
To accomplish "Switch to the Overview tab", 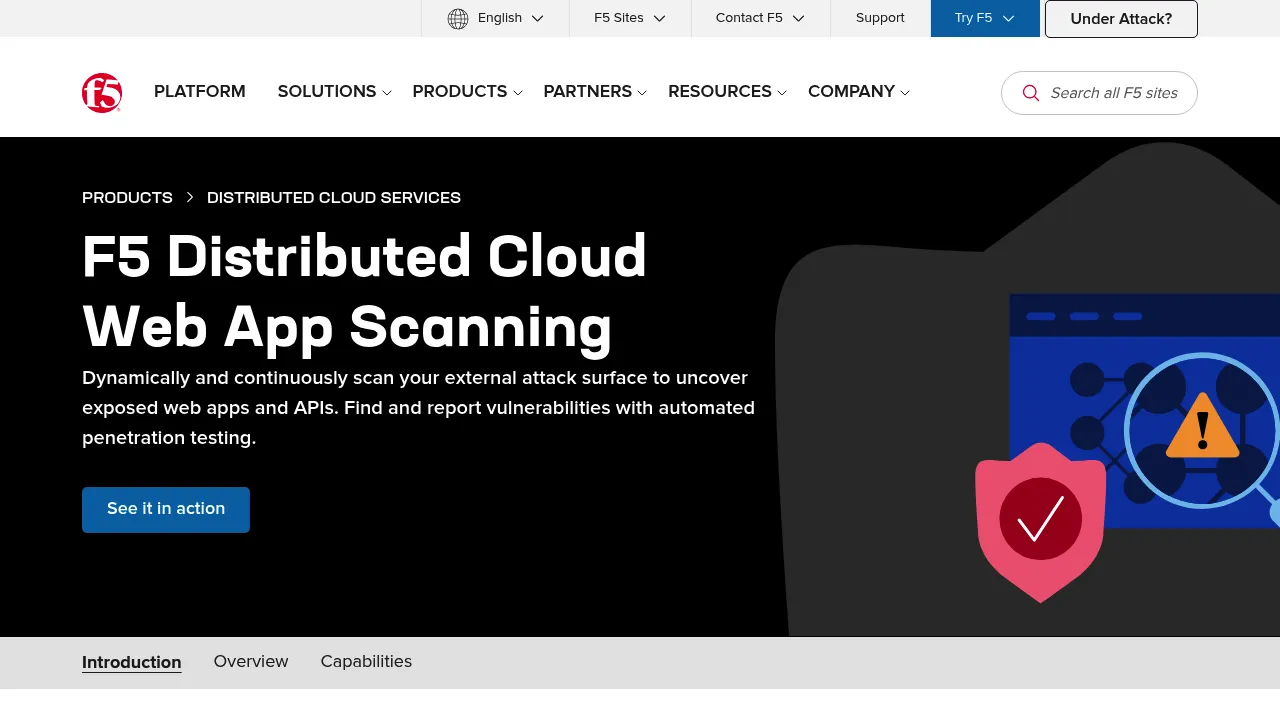I will pos(251,661).
